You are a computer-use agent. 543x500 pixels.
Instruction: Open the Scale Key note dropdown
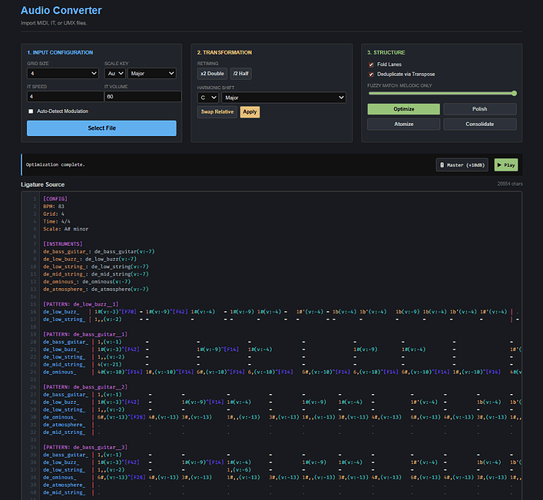(115, 73)
